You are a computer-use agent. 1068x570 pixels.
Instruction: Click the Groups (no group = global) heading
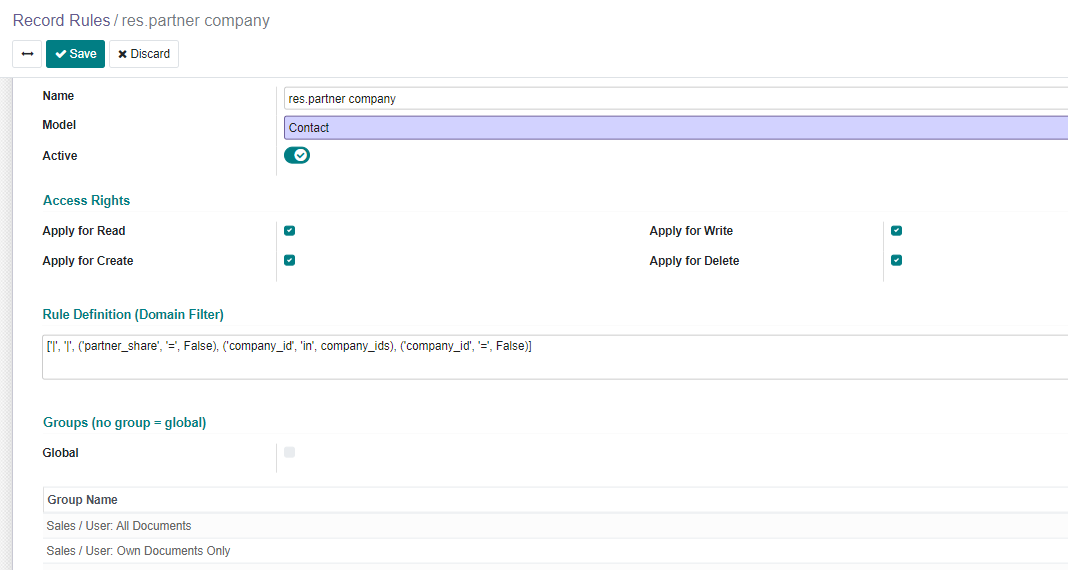pyautogui.click(x=125, y=423)
